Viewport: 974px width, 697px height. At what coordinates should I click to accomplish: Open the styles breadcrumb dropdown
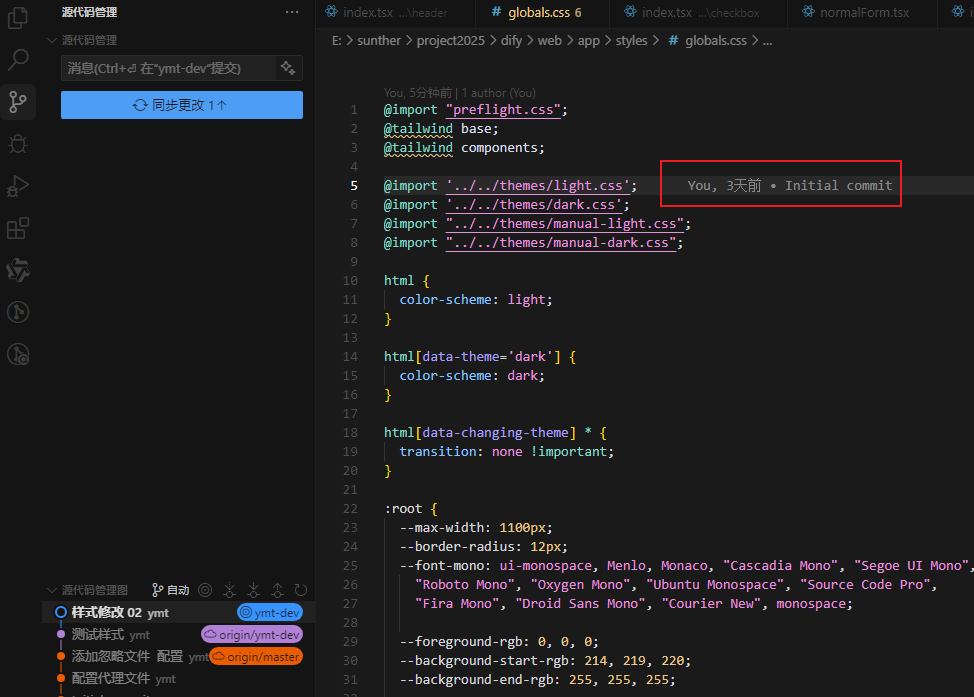[x=631, y=40]
